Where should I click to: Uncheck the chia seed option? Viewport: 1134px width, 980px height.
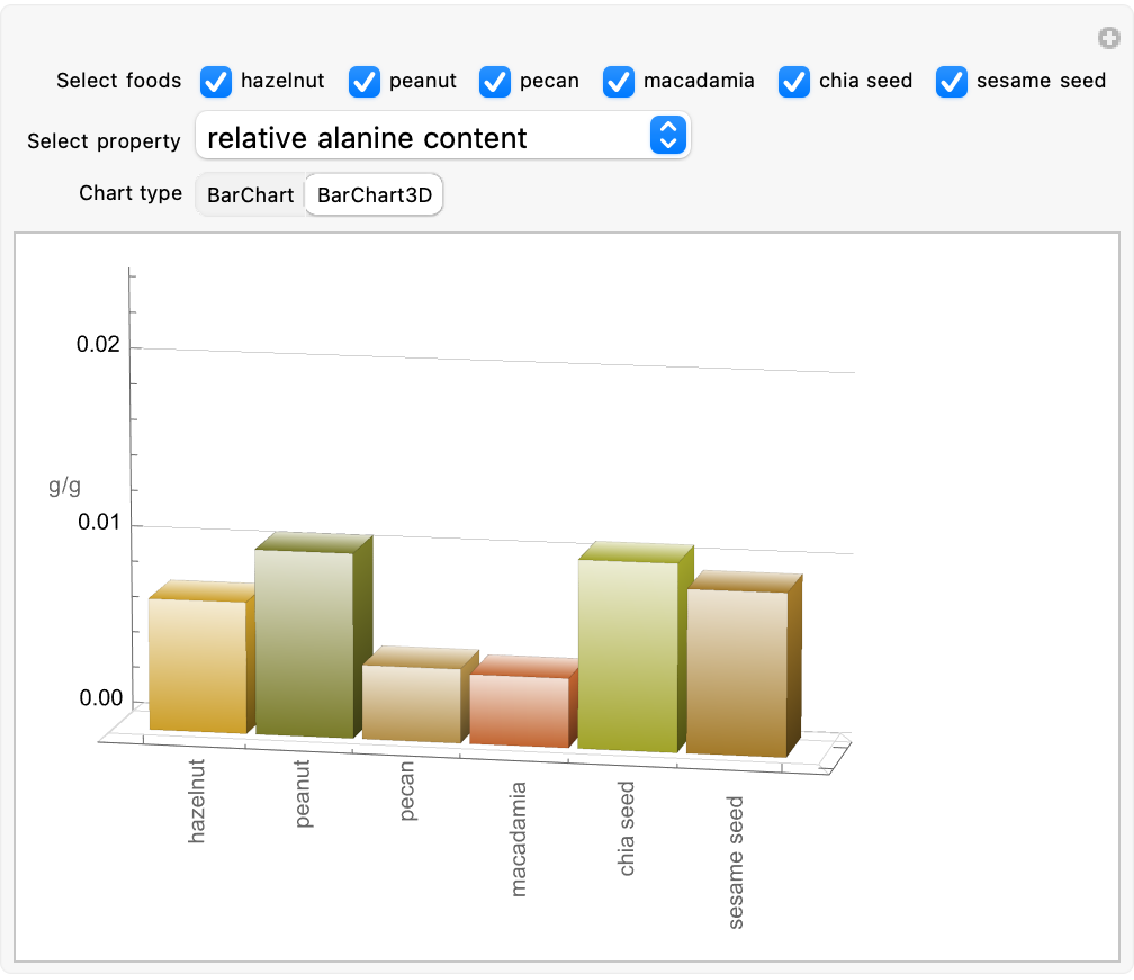[x=795, y=81]
